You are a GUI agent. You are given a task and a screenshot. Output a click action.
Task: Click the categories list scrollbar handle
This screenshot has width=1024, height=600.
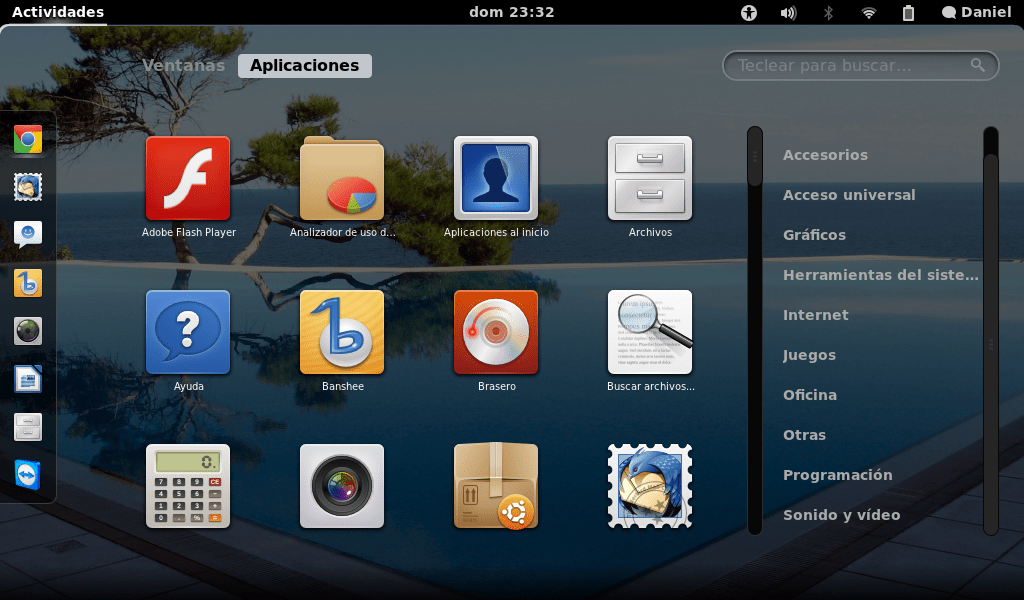991,344
